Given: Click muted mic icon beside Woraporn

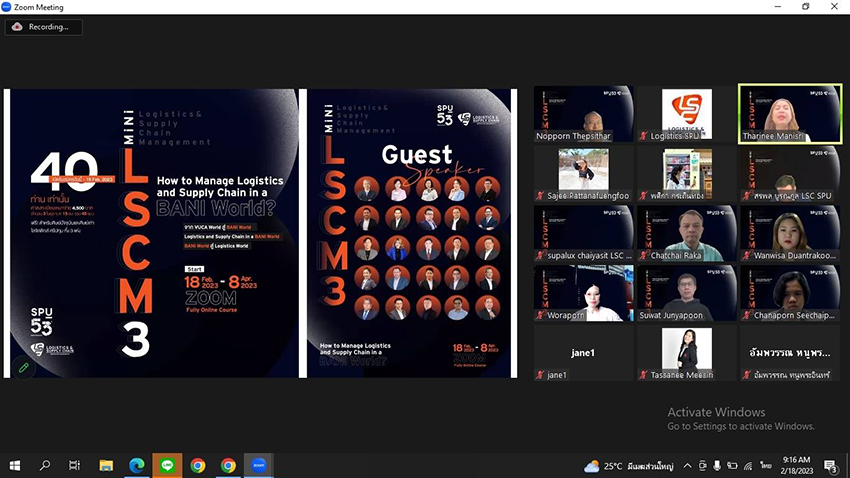Looking at the screenshot, I should point(540,315).
